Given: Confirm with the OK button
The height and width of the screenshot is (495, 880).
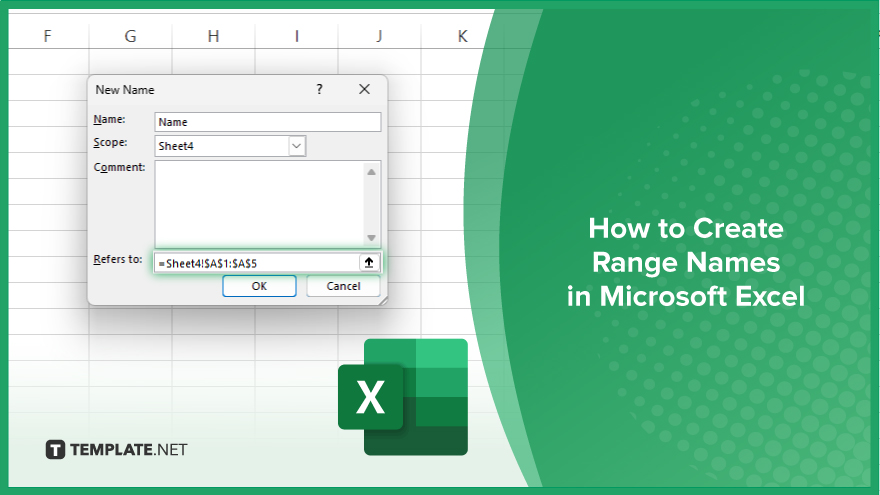Looking at the screenshot, I should click(259, 286).
